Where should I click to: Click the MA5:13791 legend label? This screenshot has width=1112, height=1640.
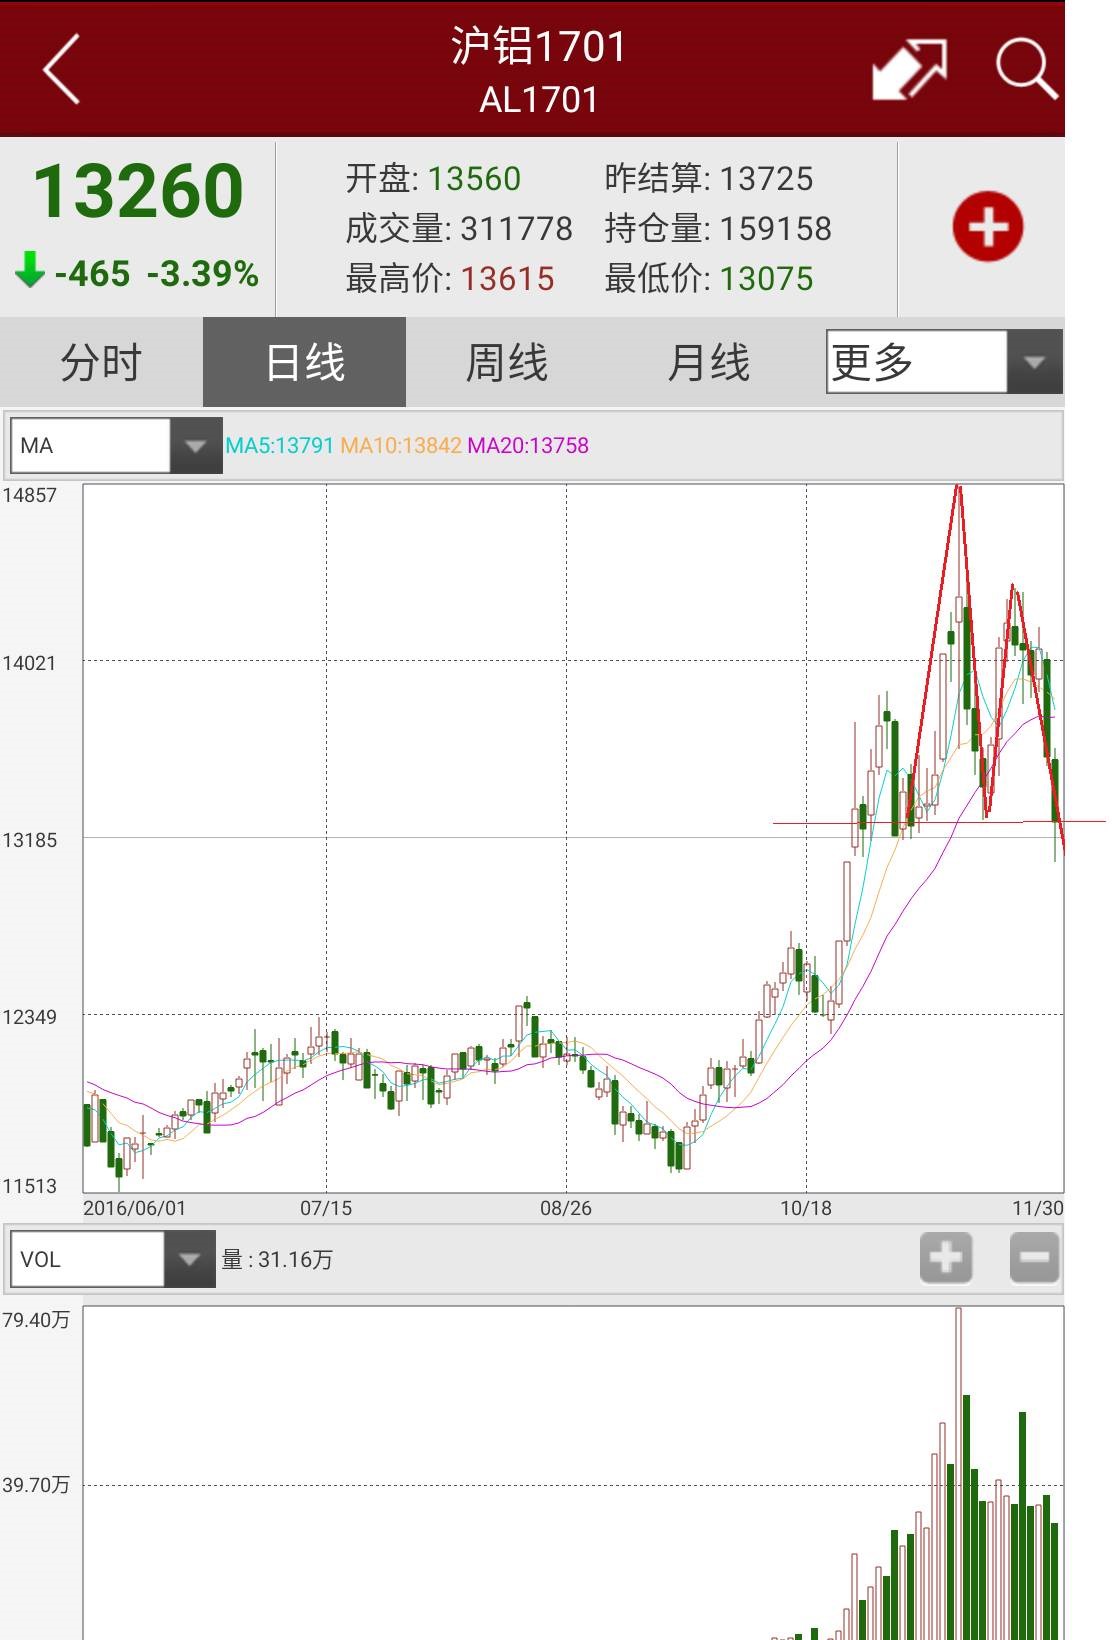(x=279, y=446)
